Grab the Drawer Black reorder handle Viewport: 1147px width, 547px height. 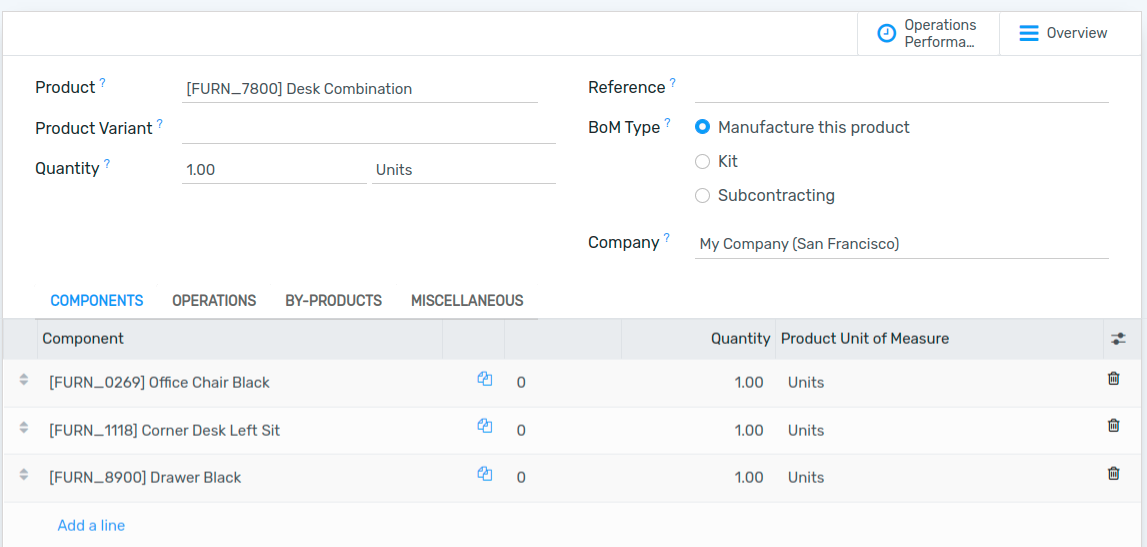pyautogui.click(x=23, y=475)
